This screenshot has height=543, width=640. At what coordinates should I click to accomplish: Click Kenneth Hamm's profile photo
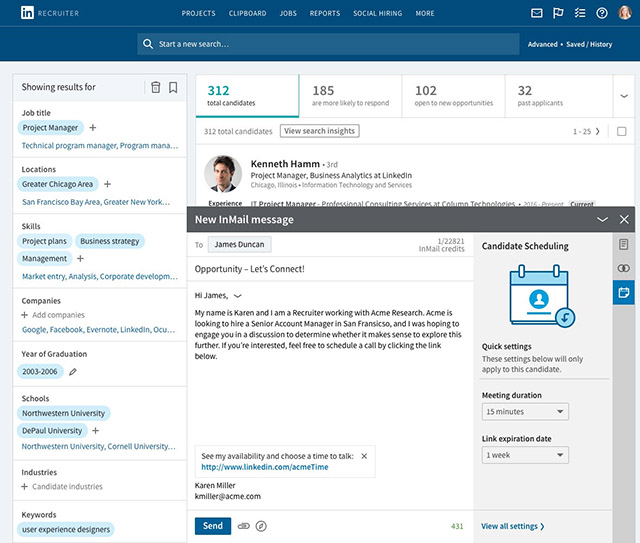pos(223,174)
